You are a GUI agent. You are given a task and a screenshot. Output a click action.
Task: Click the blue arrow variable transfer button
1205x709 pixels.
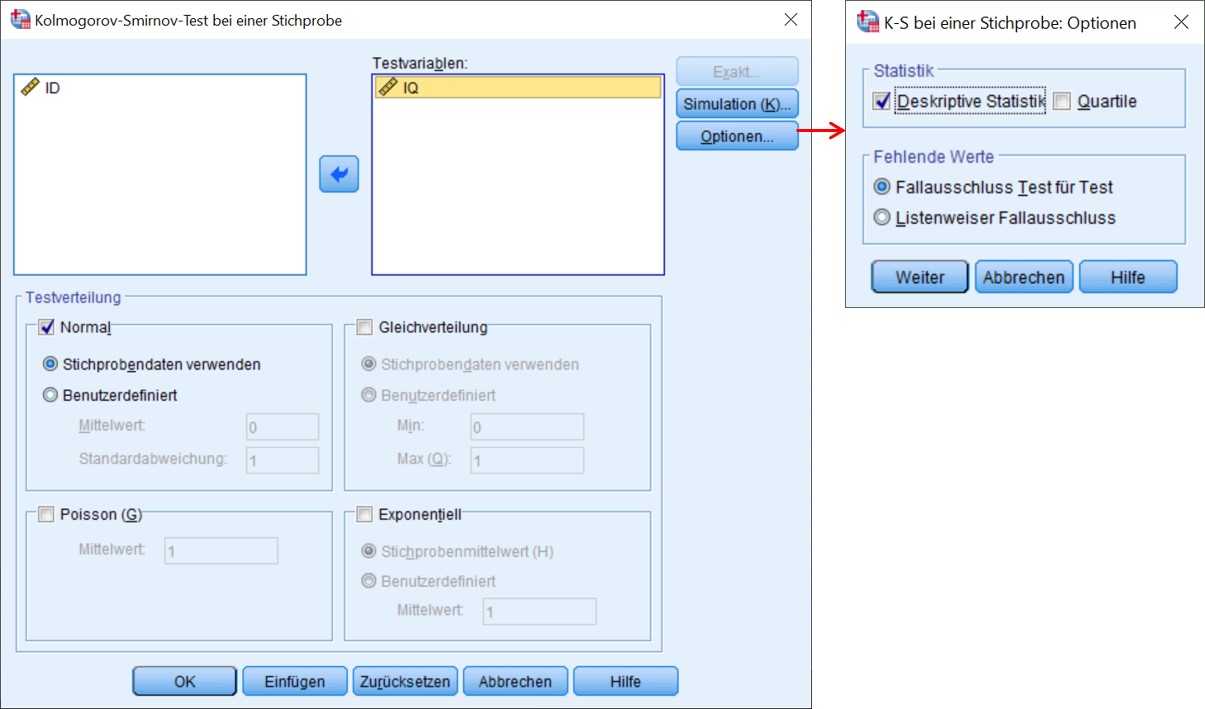[339, 174]
